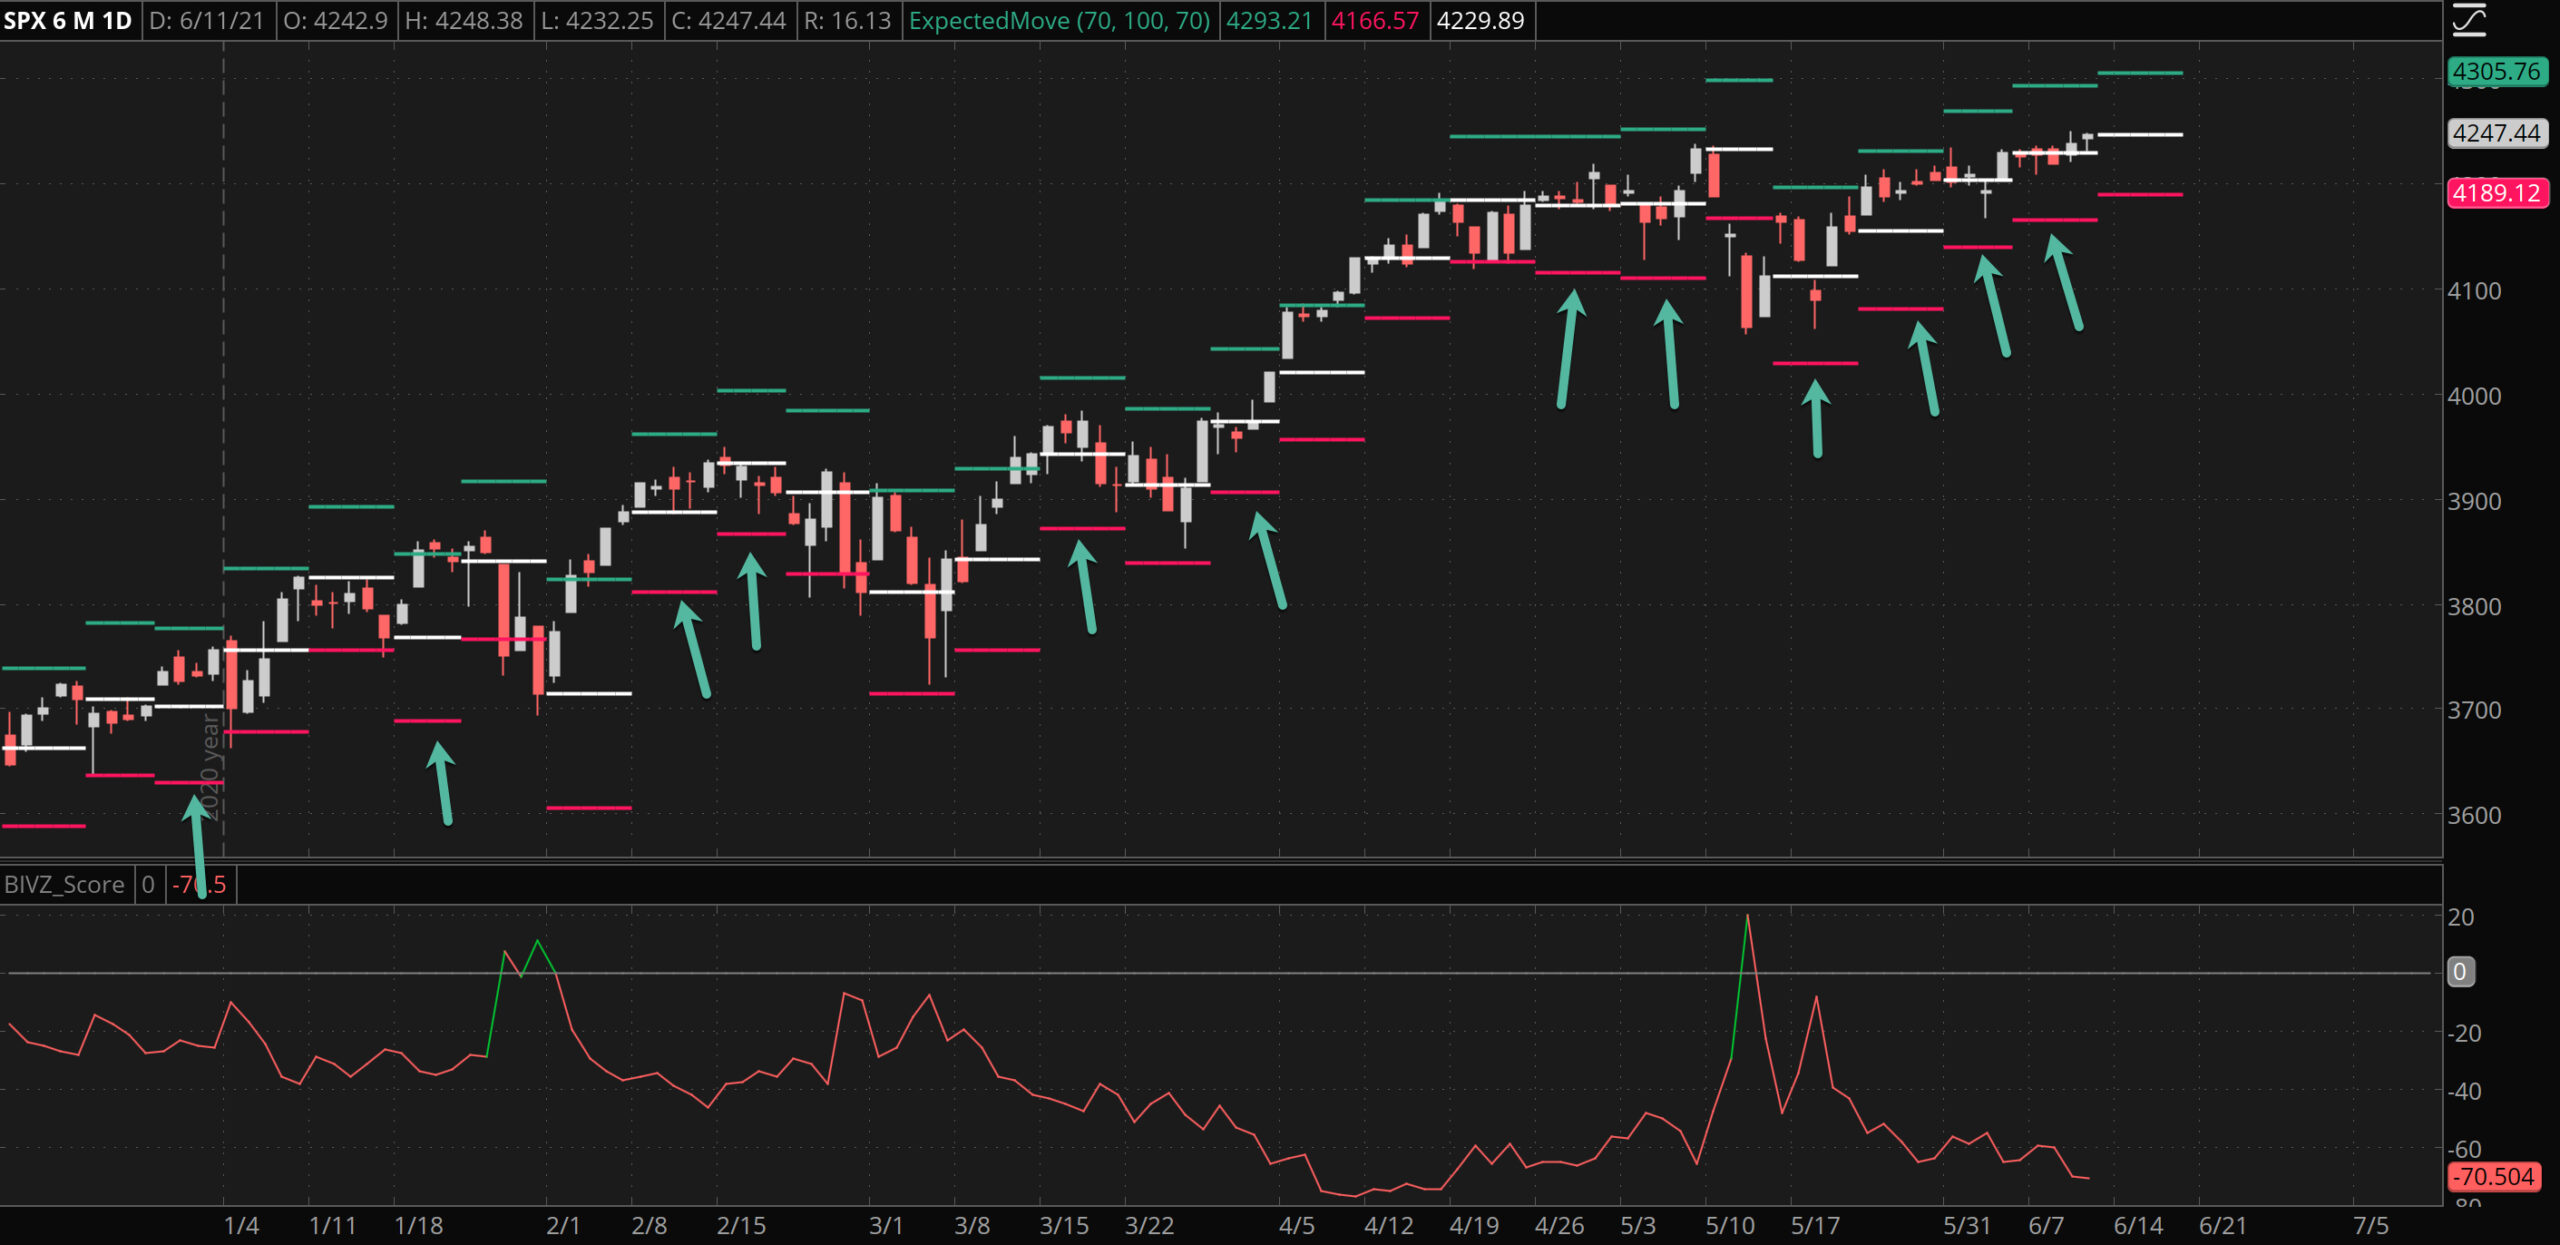Viewport: 2560px width, 1245px height.
Task: Click the 2/1 date on time axis
Action: (563, 1226)
